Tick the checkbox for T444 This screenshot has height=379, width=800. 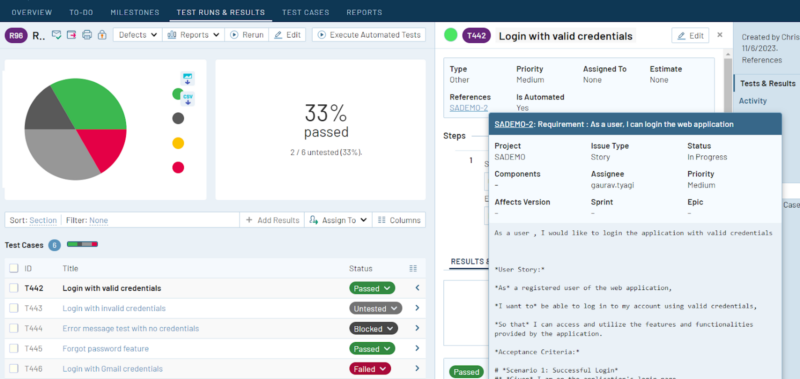pyautogui.click(x=14, y=329)
